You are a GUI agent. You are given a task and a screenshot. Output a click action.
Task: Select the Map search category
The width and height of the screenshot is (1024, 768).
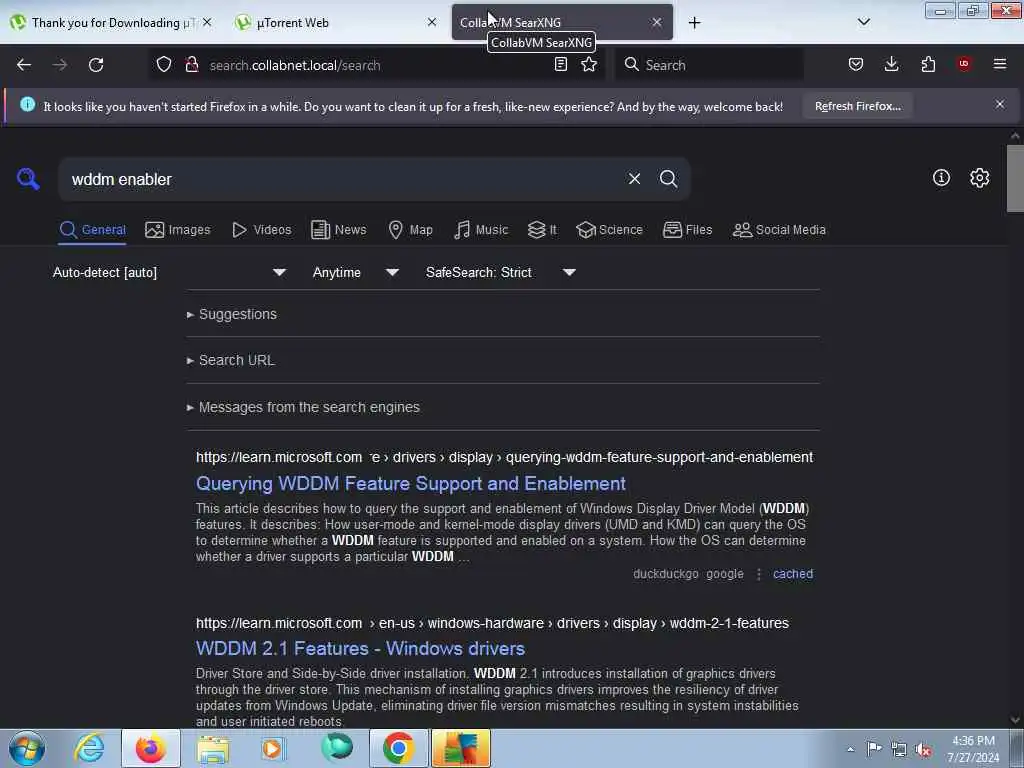[411, 230]
